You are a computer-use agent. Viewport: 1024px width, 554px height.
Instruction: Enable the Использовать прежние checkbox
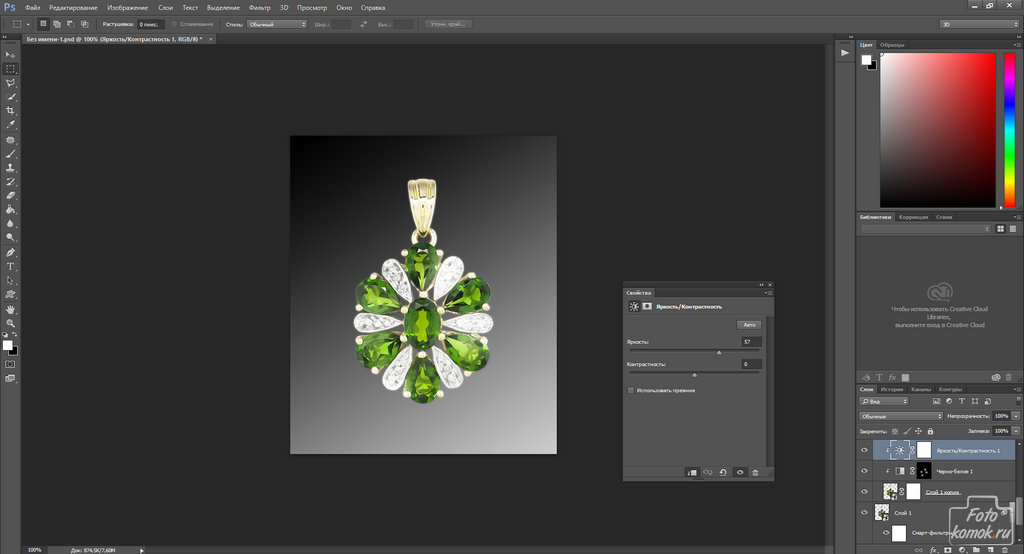point(630,390)
